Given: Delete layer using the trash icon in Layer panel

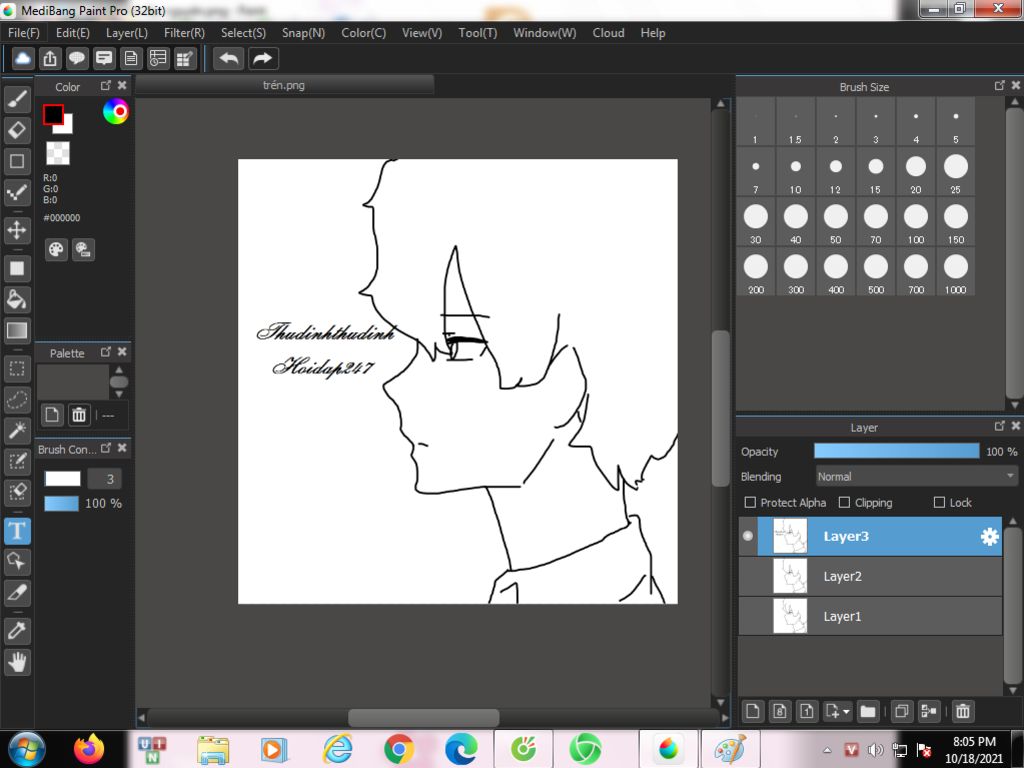Looking at the screenshot, I should point(963,711).
